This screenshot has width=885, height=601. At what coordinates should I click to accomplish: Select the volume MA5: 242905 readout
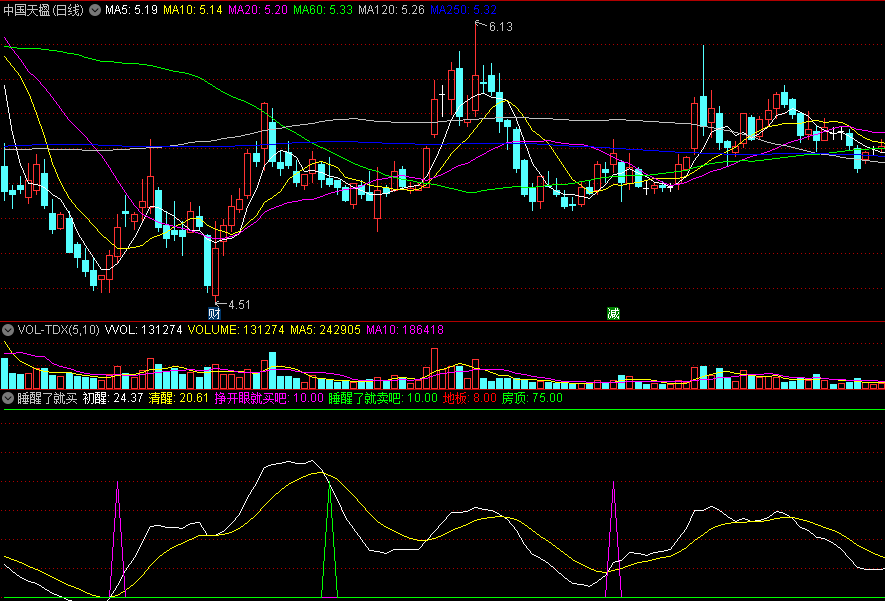pos(325,330)
